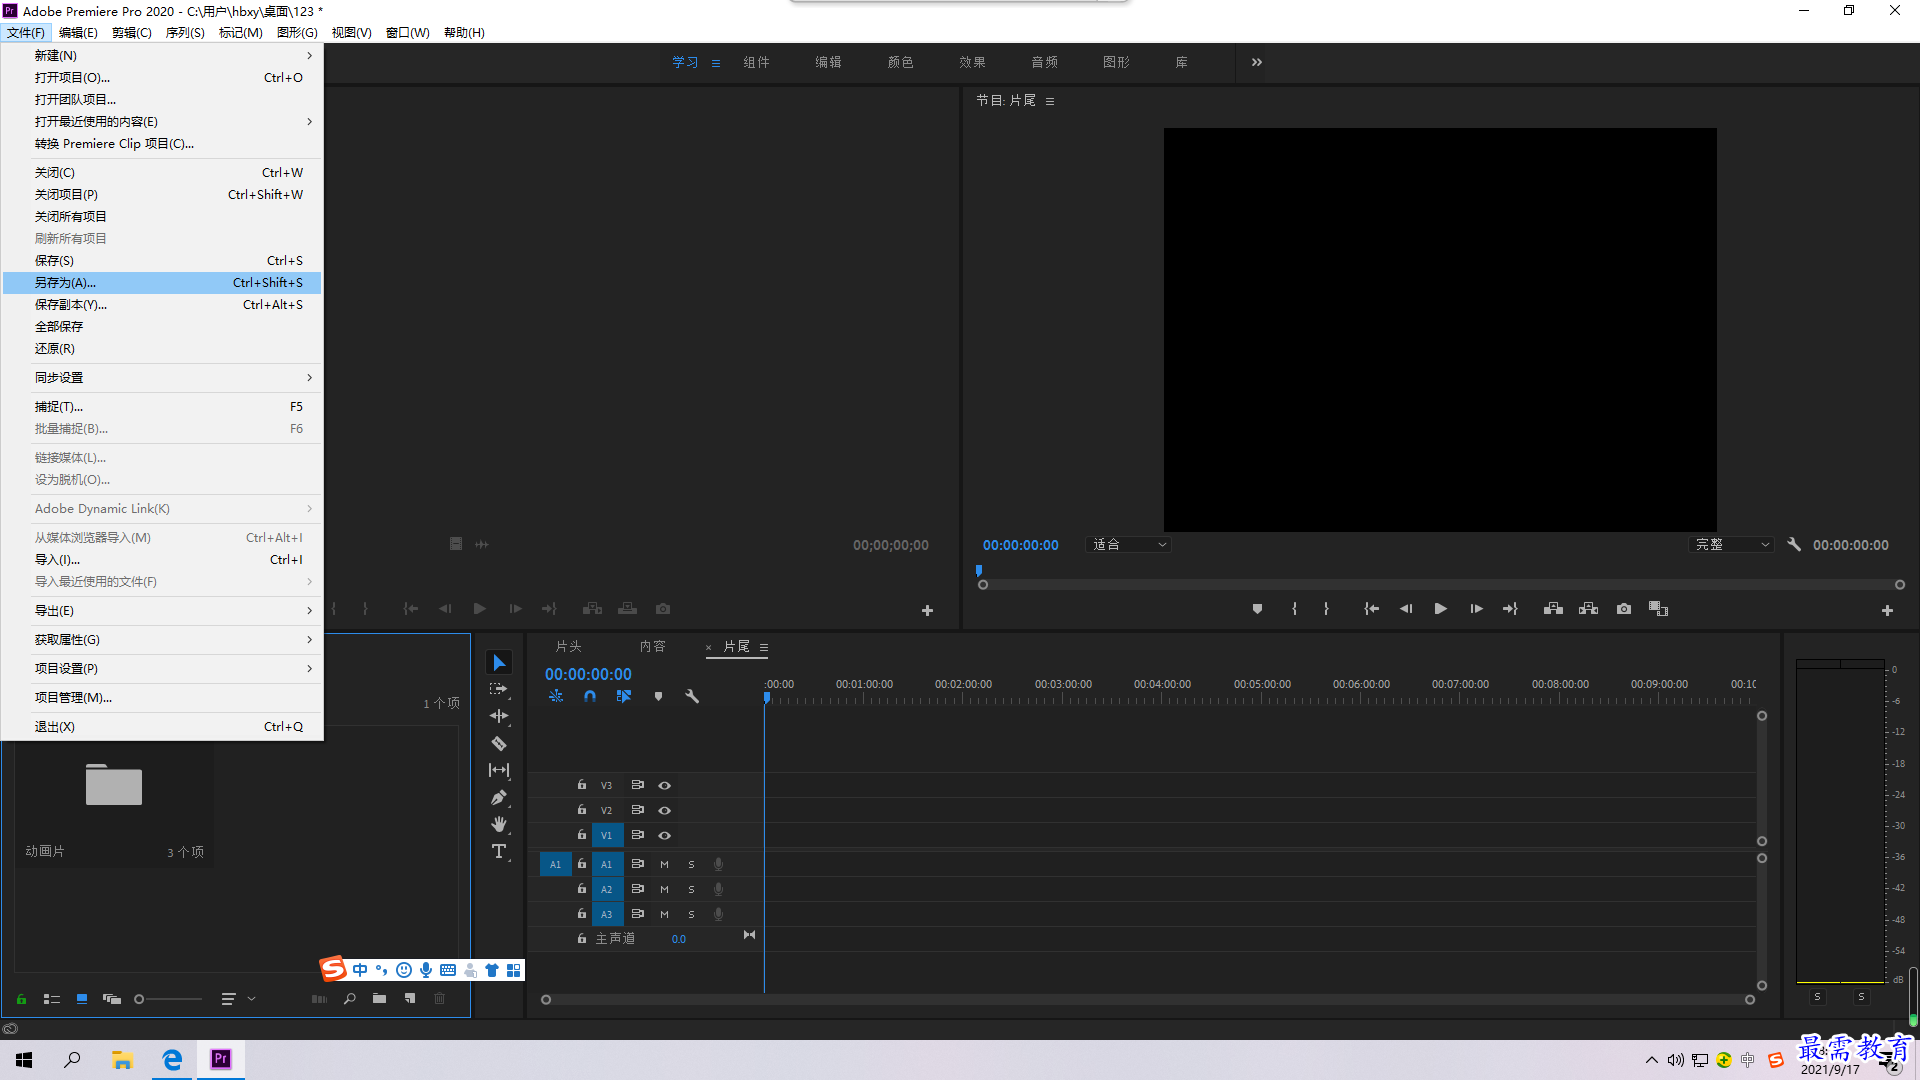Viewport: 1920px width, 1080px height.
Task: Step forward one frame in Program monitor
Action: coord(1476,609)
